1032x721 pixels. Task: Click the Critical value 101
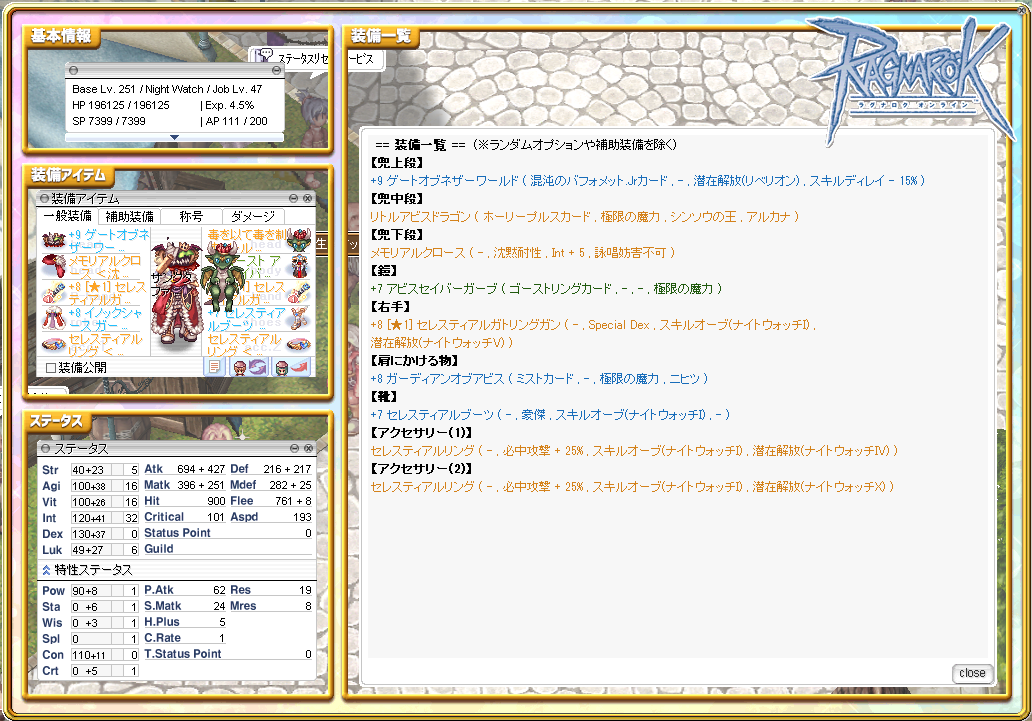[216, 517]
